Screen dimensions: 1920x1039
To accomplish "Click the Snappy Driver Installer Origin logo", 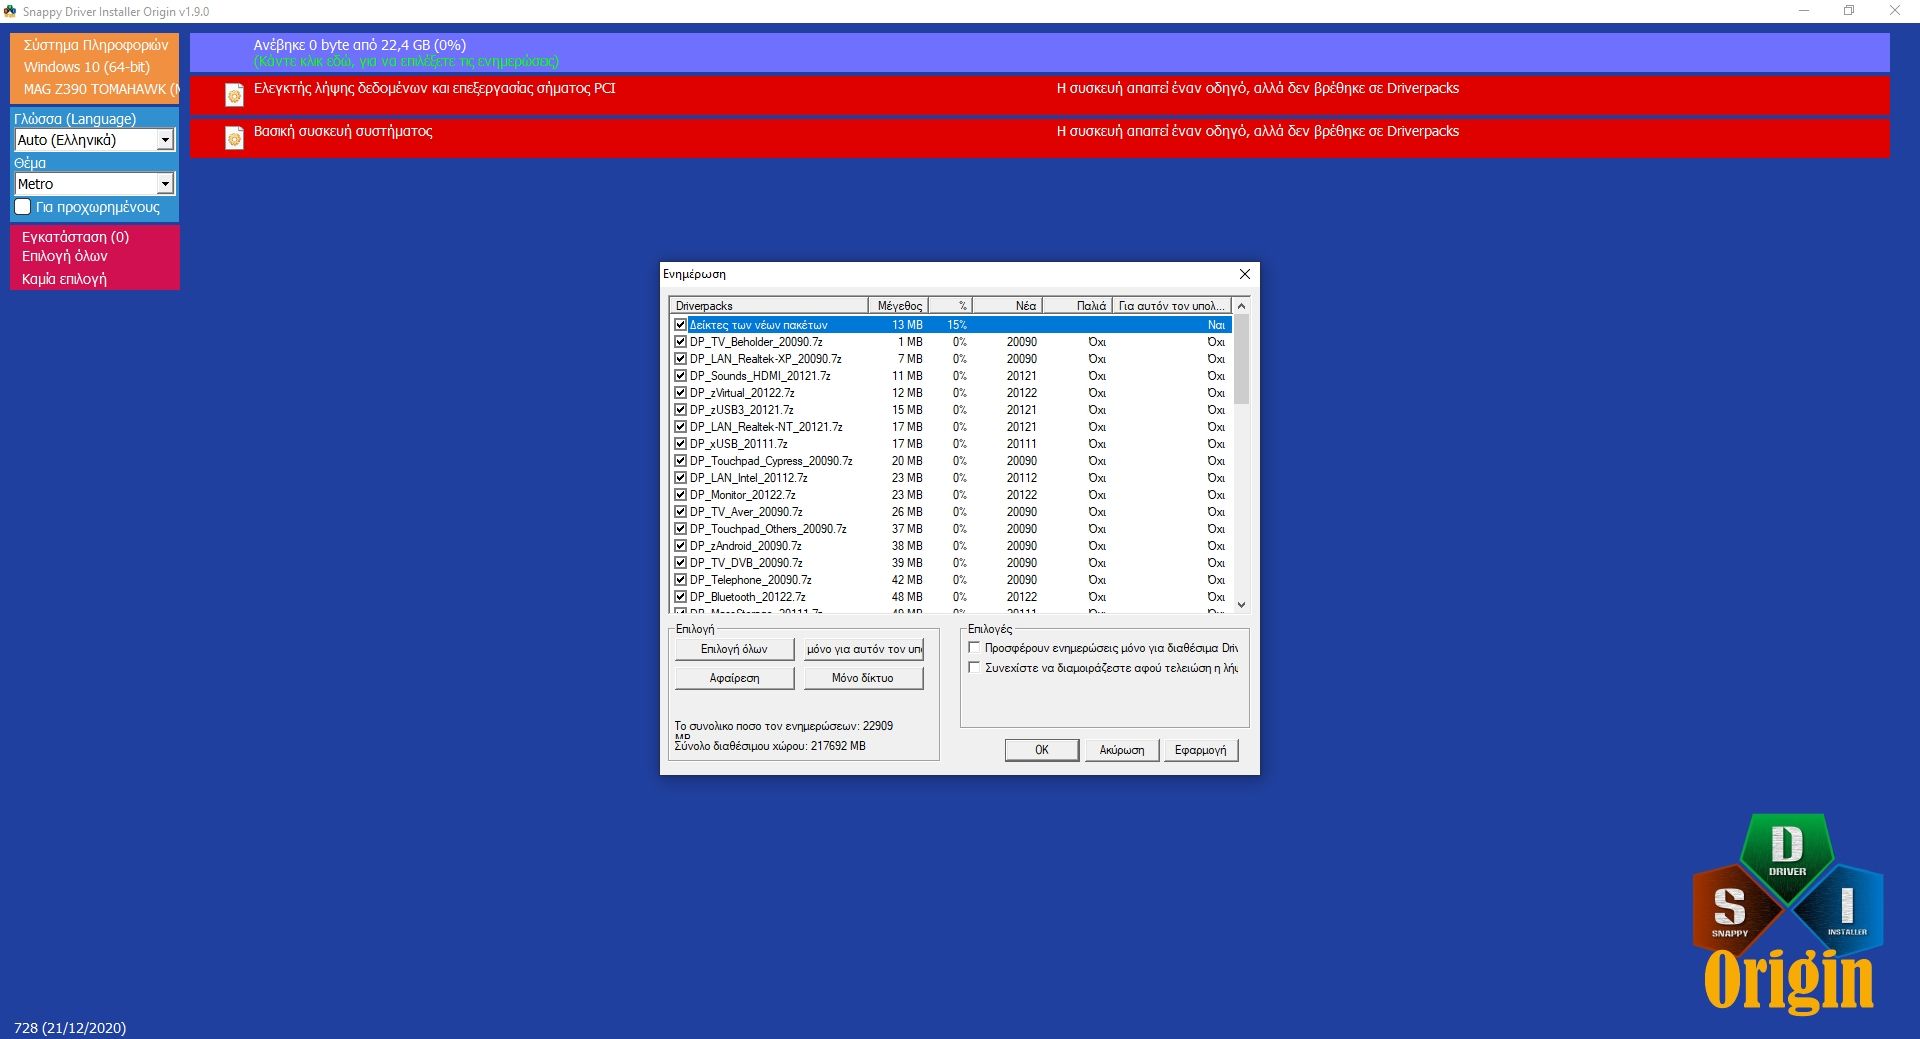I will (1787, 914).
